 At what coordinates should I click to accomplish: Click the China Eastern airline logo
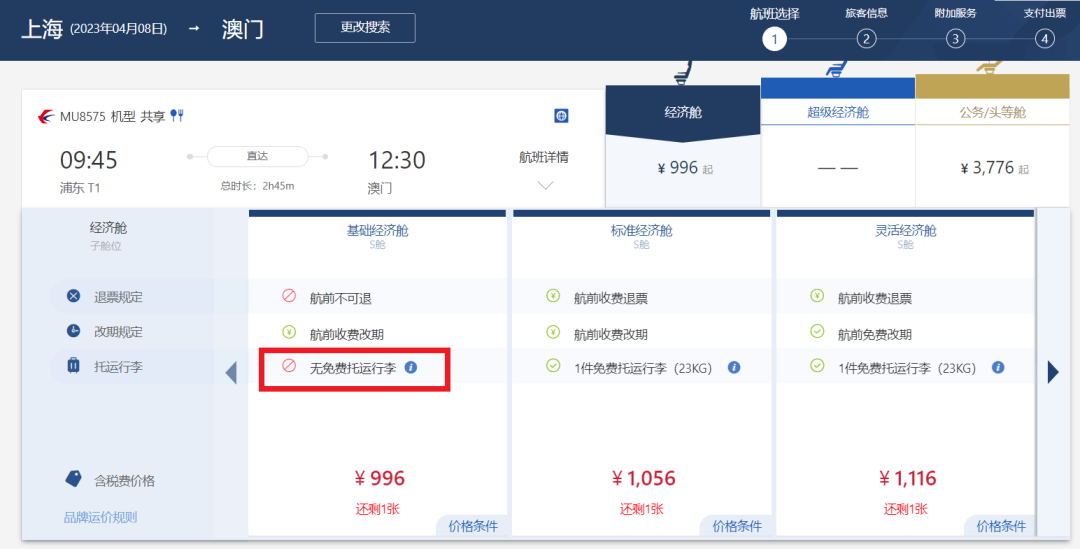coord(46,116)
